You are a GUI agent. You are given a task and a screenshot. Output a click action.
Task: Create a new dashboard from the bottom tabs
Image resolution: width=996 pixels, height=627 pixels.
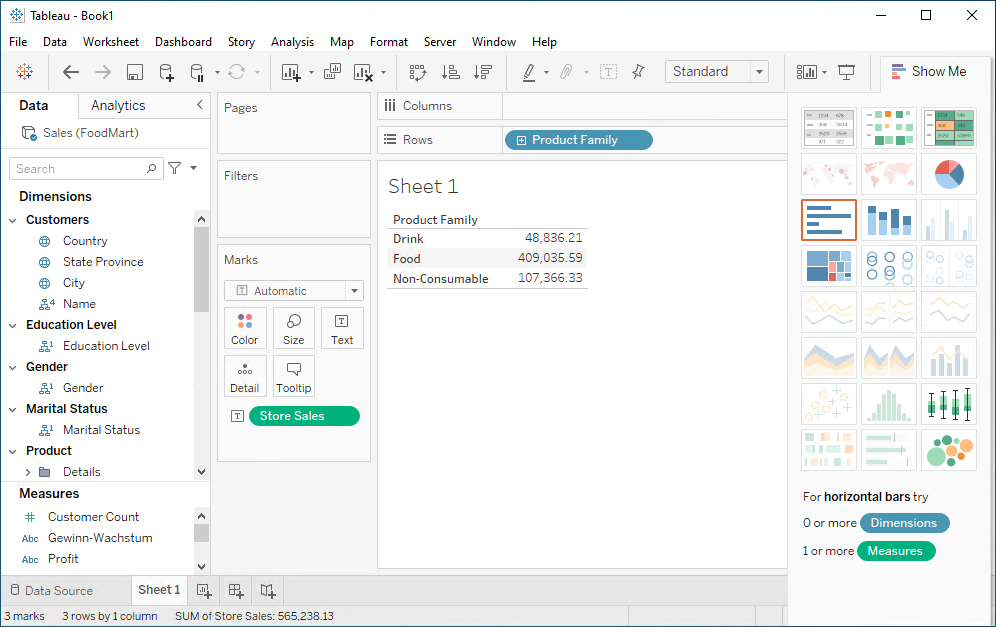coord(236,591)
